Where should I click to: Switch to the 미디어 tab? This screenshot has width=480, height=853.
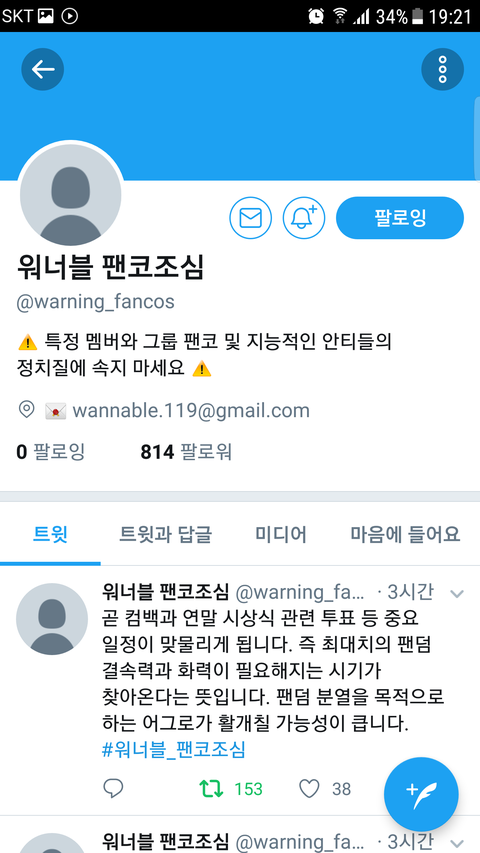click(x=281, y=535)
